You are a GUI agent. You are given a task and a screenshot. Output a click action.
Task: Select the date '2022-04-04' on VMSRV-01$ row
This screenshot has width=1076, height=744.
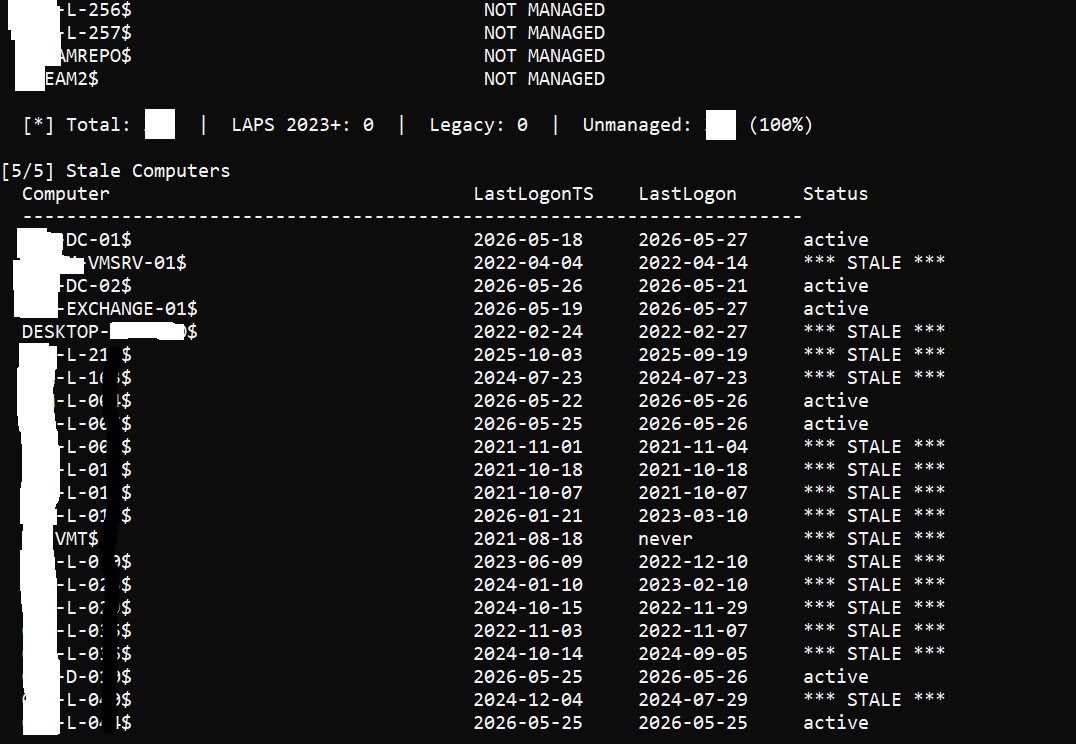coord(528,263)
